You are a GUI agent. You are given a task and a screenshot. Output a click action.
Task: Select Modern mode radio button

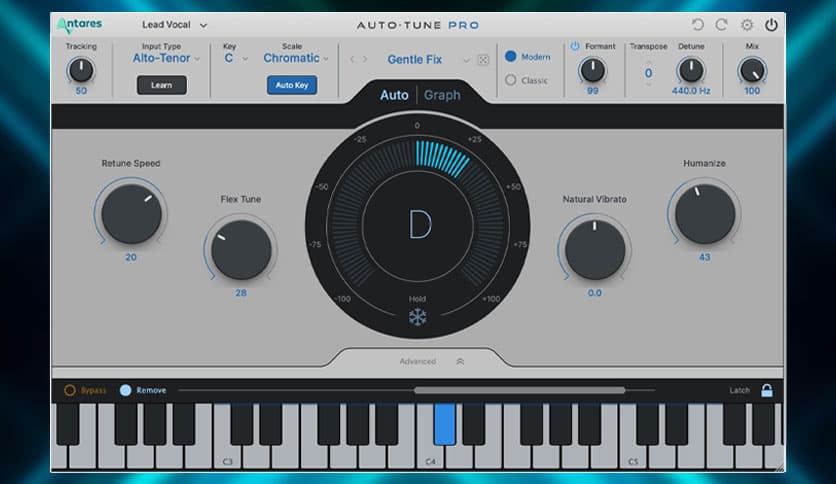[x=510, y=56]
